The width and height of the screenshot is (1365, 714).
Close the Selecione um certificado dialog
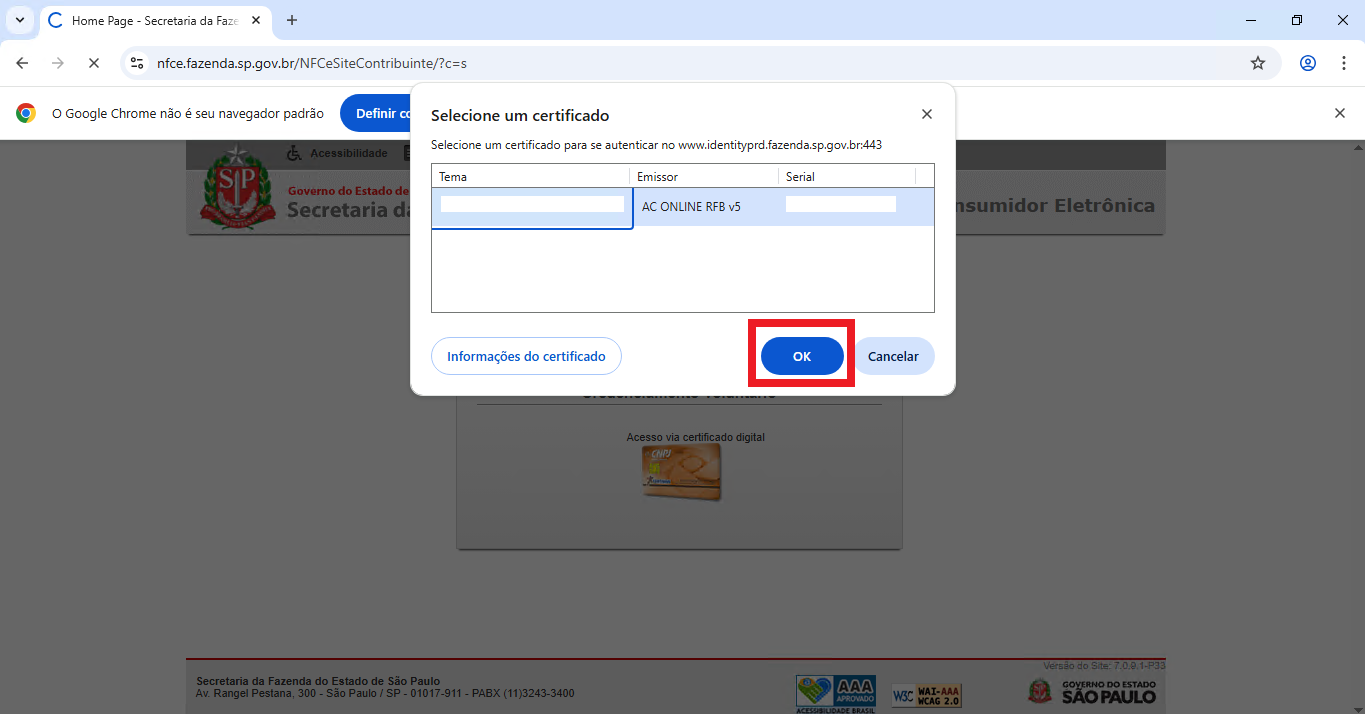click(x=926, y=115)
